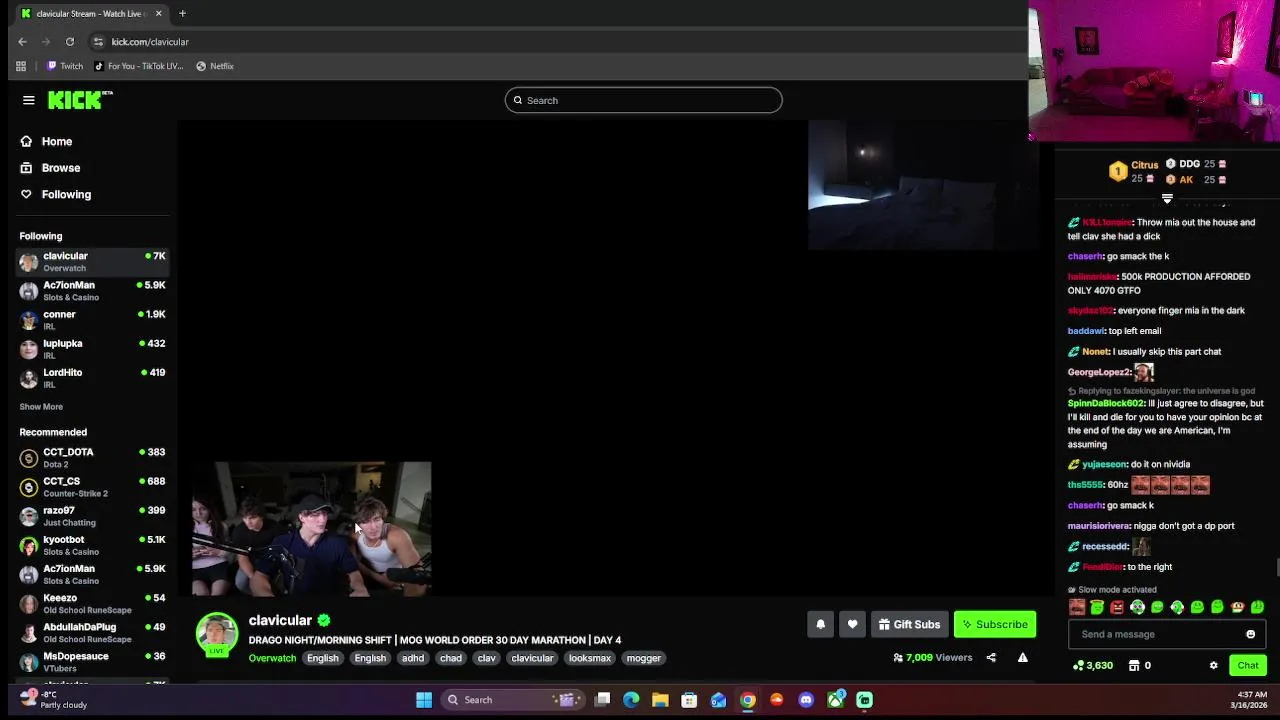Screen dimensions: 1280x720
Task: Open conner channel in Following list
Action: pos(92,319)
